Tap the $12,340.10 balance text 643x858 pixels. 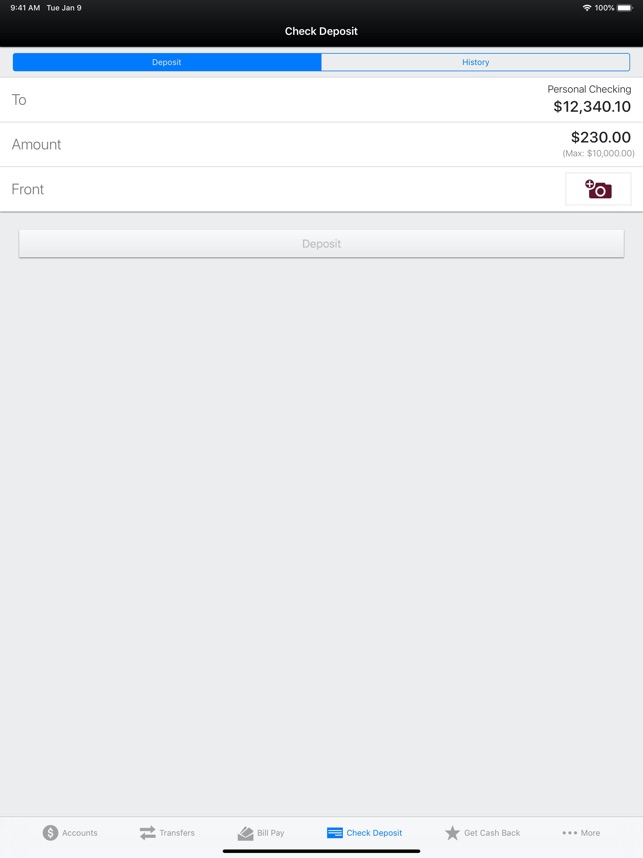point(589,104)
